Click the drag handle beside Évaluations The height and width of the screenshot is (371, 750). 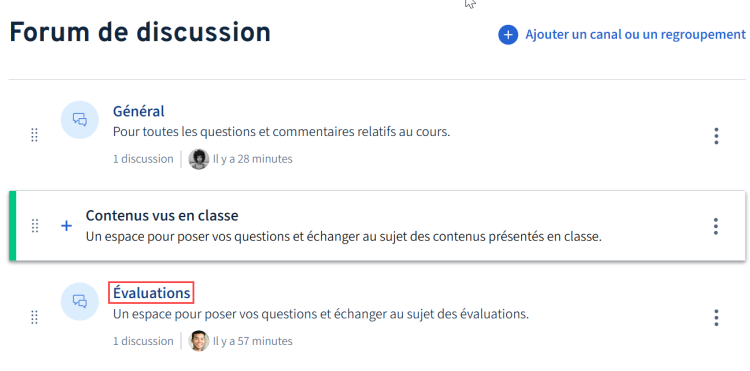coord(34,317)
